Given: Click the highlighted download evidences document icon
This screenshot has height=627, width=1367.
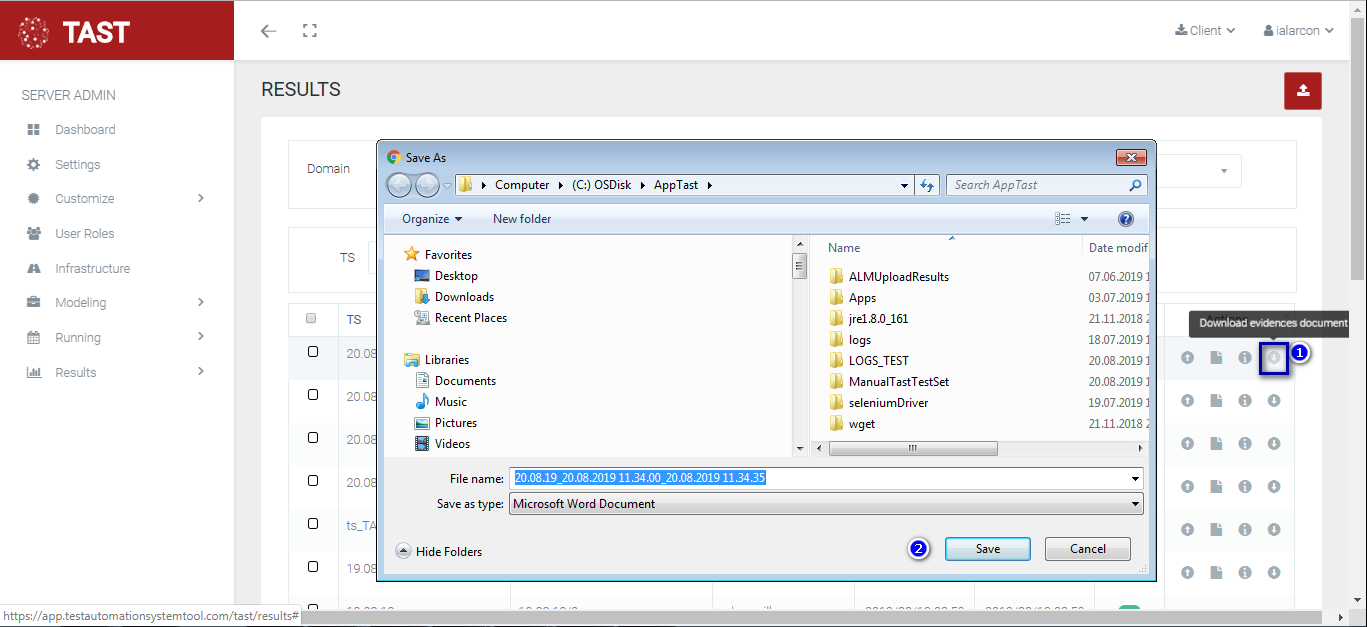Looking at the screenshot, I should point(1274,358).
